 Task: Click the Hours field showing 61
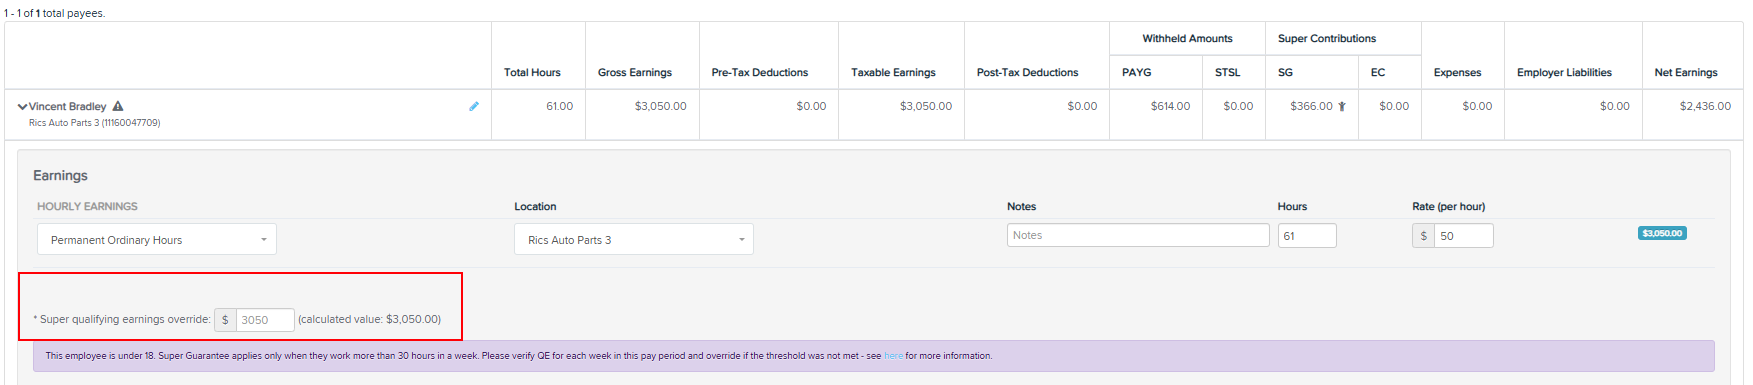(1307, 236)
